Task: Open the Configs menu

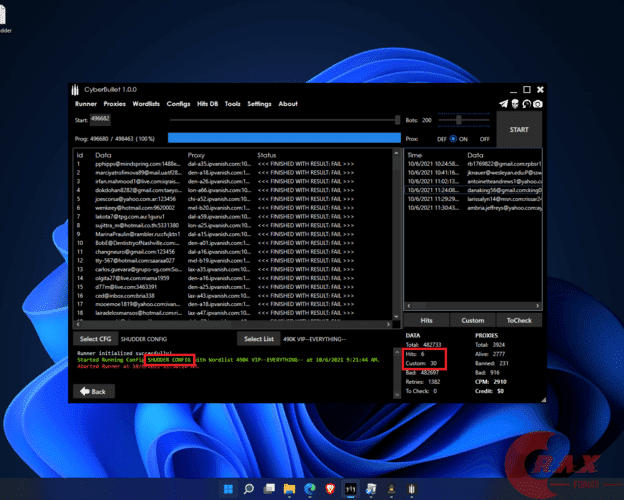Action: point(178,104)
